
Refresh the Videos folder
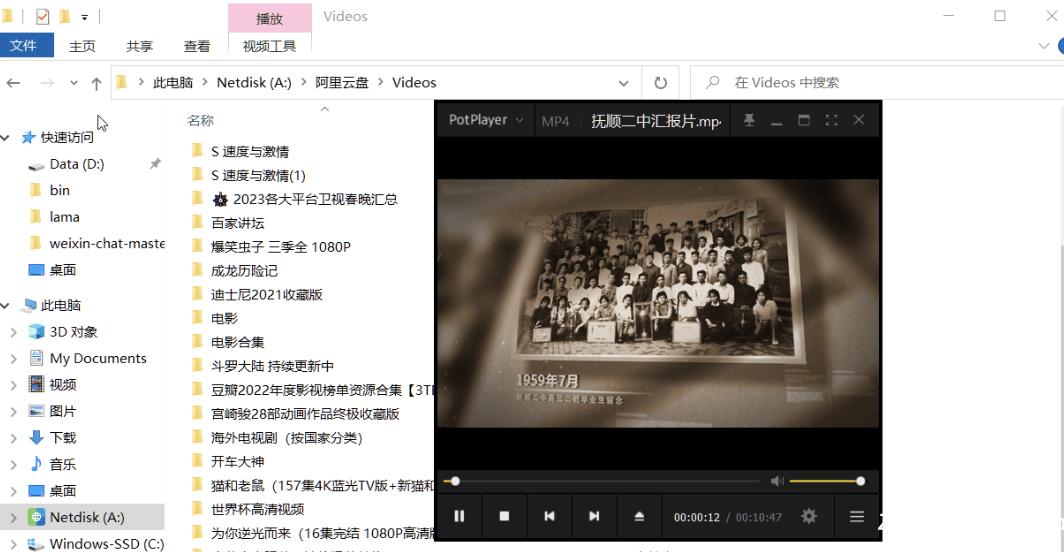tap(660, 83)
